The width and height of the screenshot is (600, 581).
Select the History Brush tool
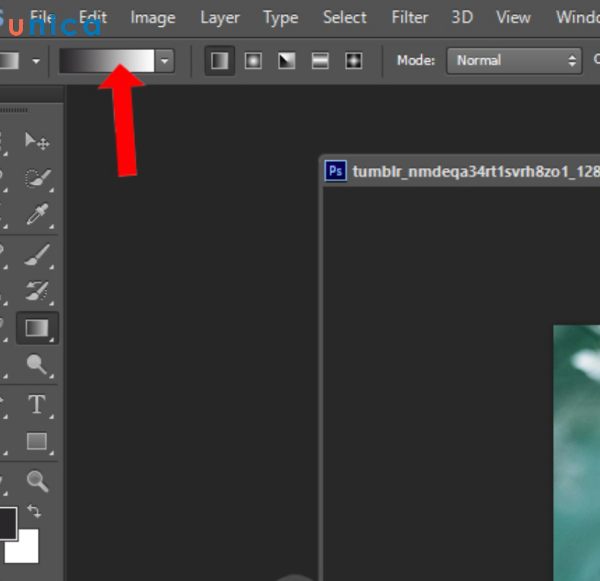click(x=37, y=292)
